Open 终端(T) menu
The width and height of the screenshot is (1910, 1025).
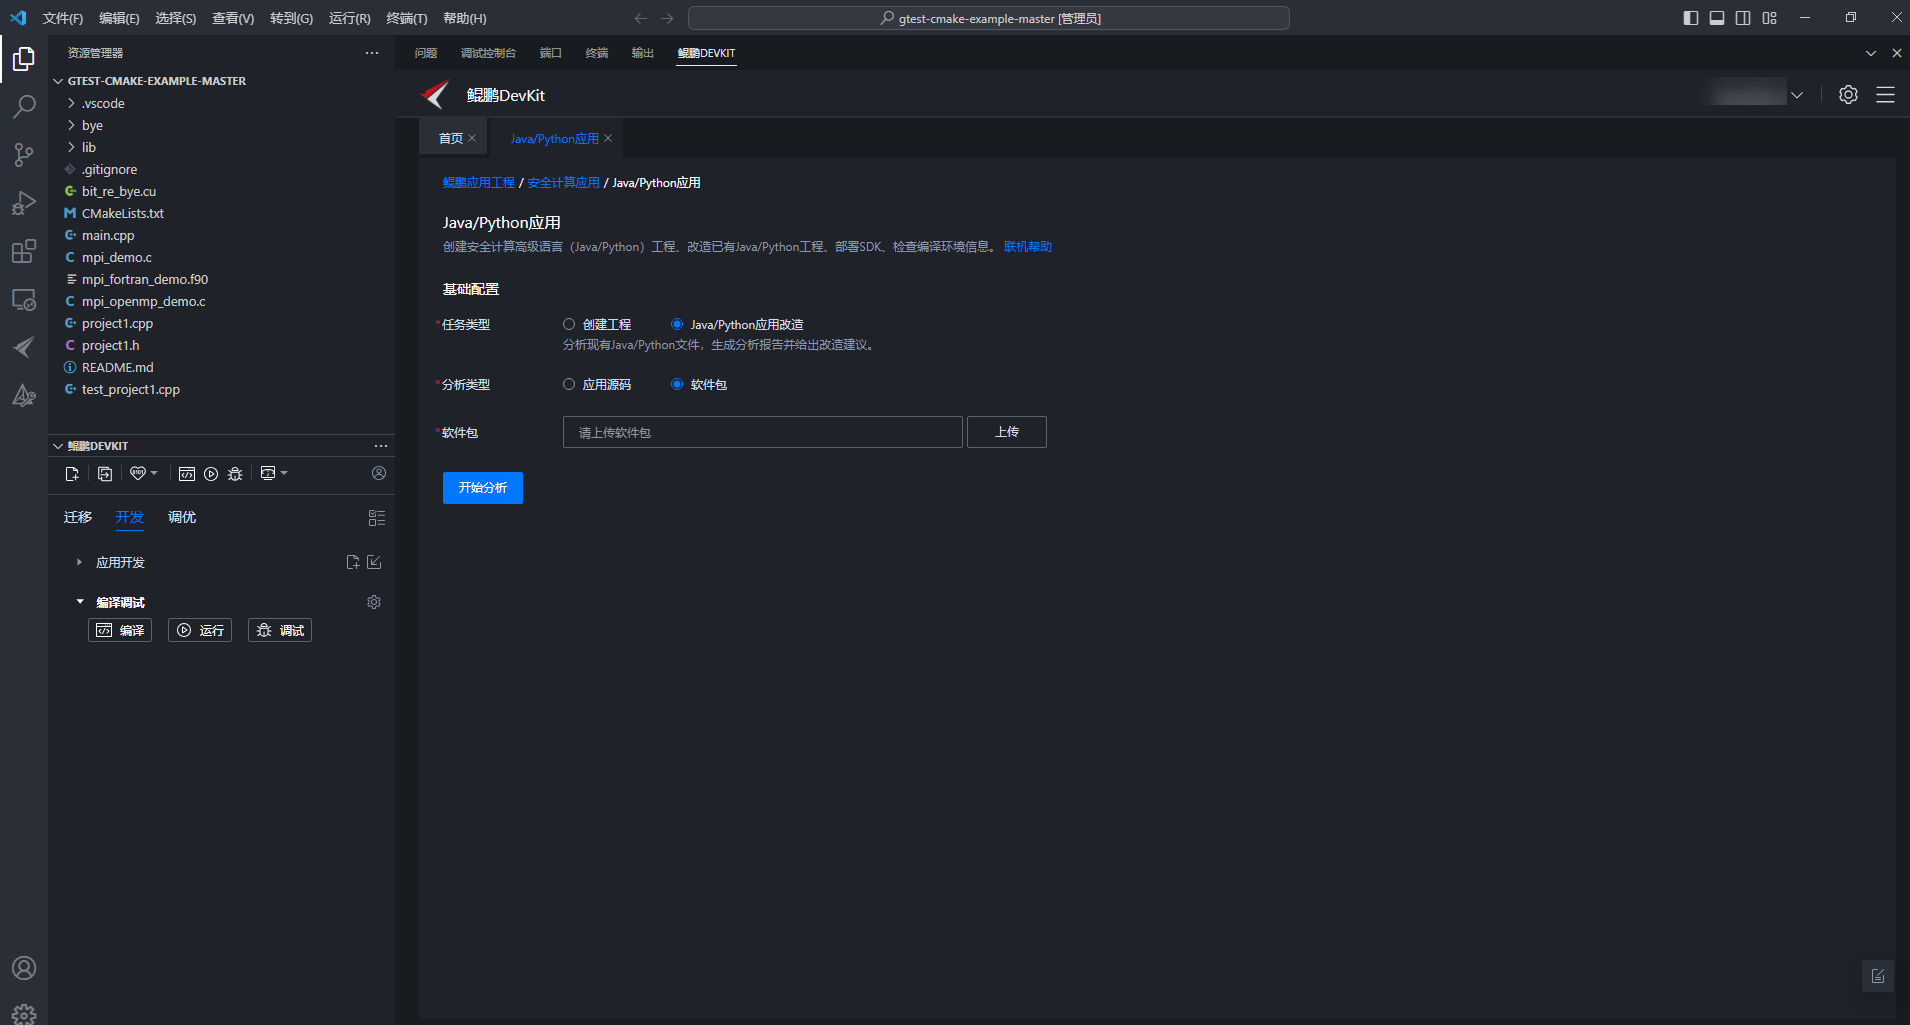pyautogui.click(x=407, y=18)
